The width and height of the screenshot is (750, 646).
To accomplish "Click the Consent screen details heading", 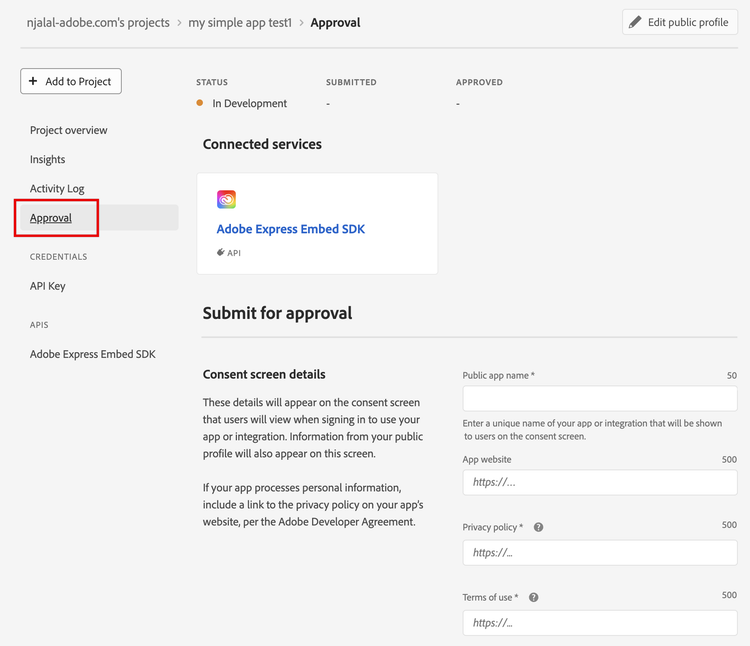I will (x=264, y=374).
